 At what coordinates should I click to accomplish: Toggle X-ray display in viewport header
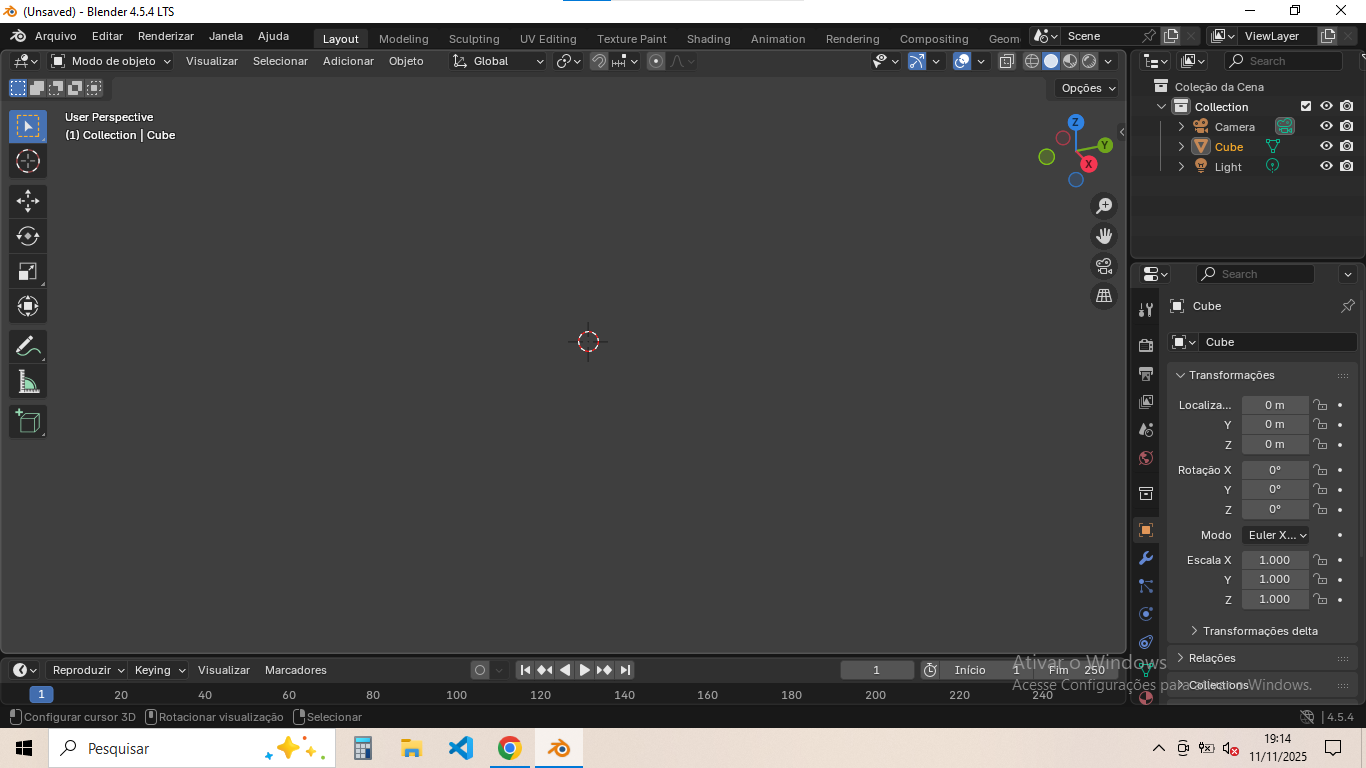[1007, 61]
